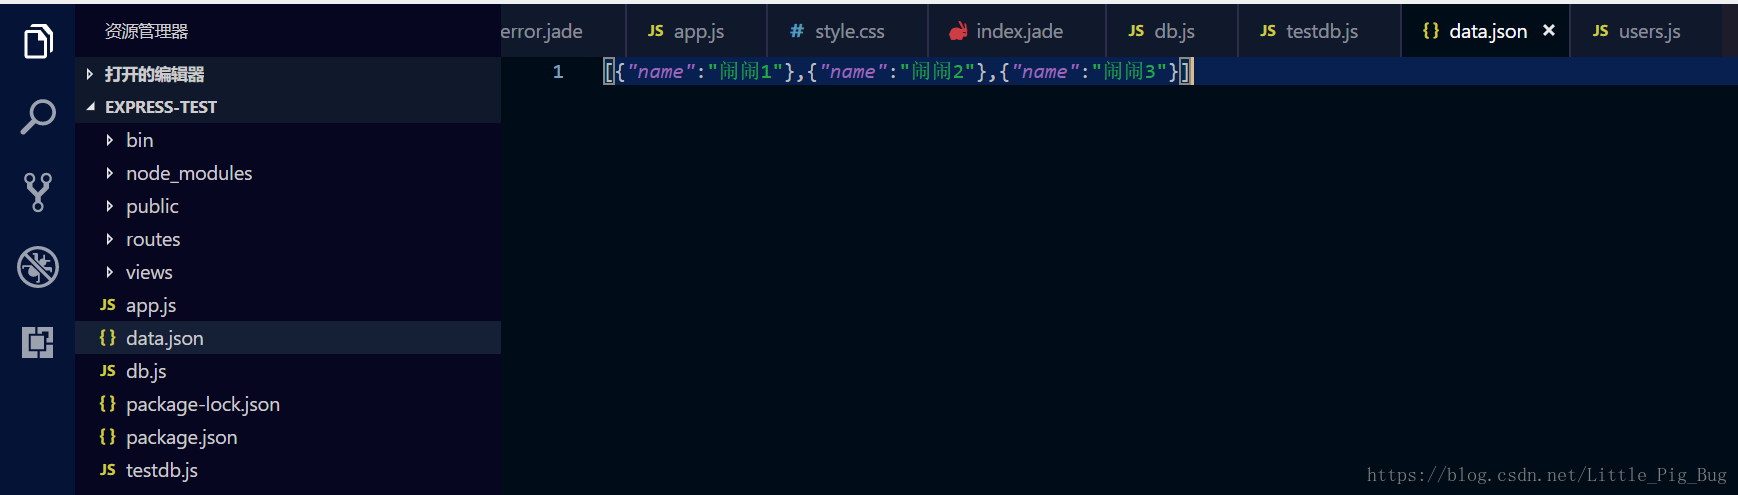Click braces icon beside package.json in tree
The width and height of the screenshot is (1738, 495).
pyautogui.click(x=108, y=437)
